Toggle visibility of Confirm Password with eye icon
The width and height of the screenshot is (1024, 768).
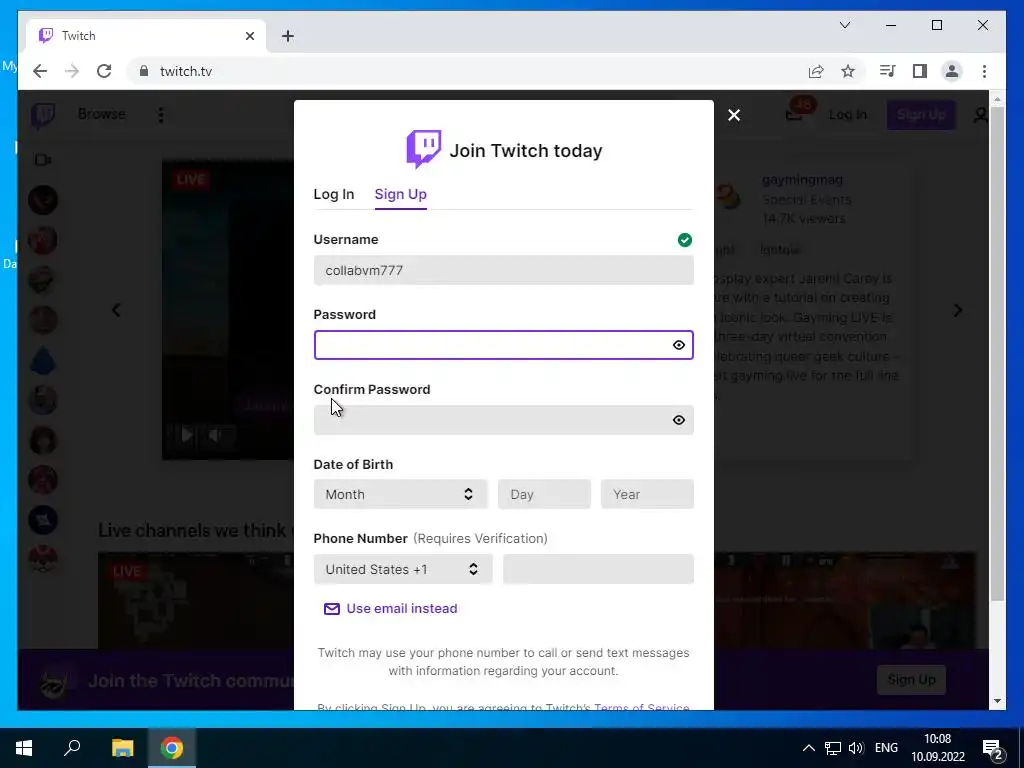tap(679, 420)
